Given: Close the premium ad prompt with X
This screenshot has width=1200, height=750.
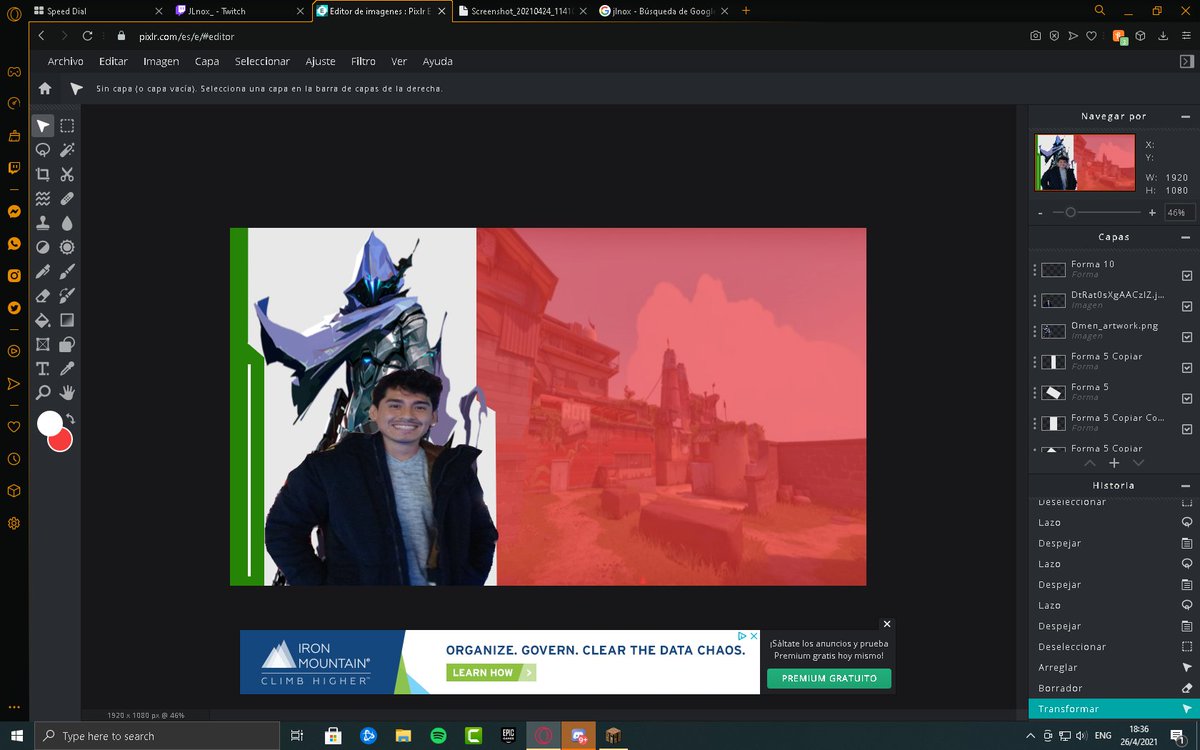Looking at the screenshot, I should coord(886,624).
